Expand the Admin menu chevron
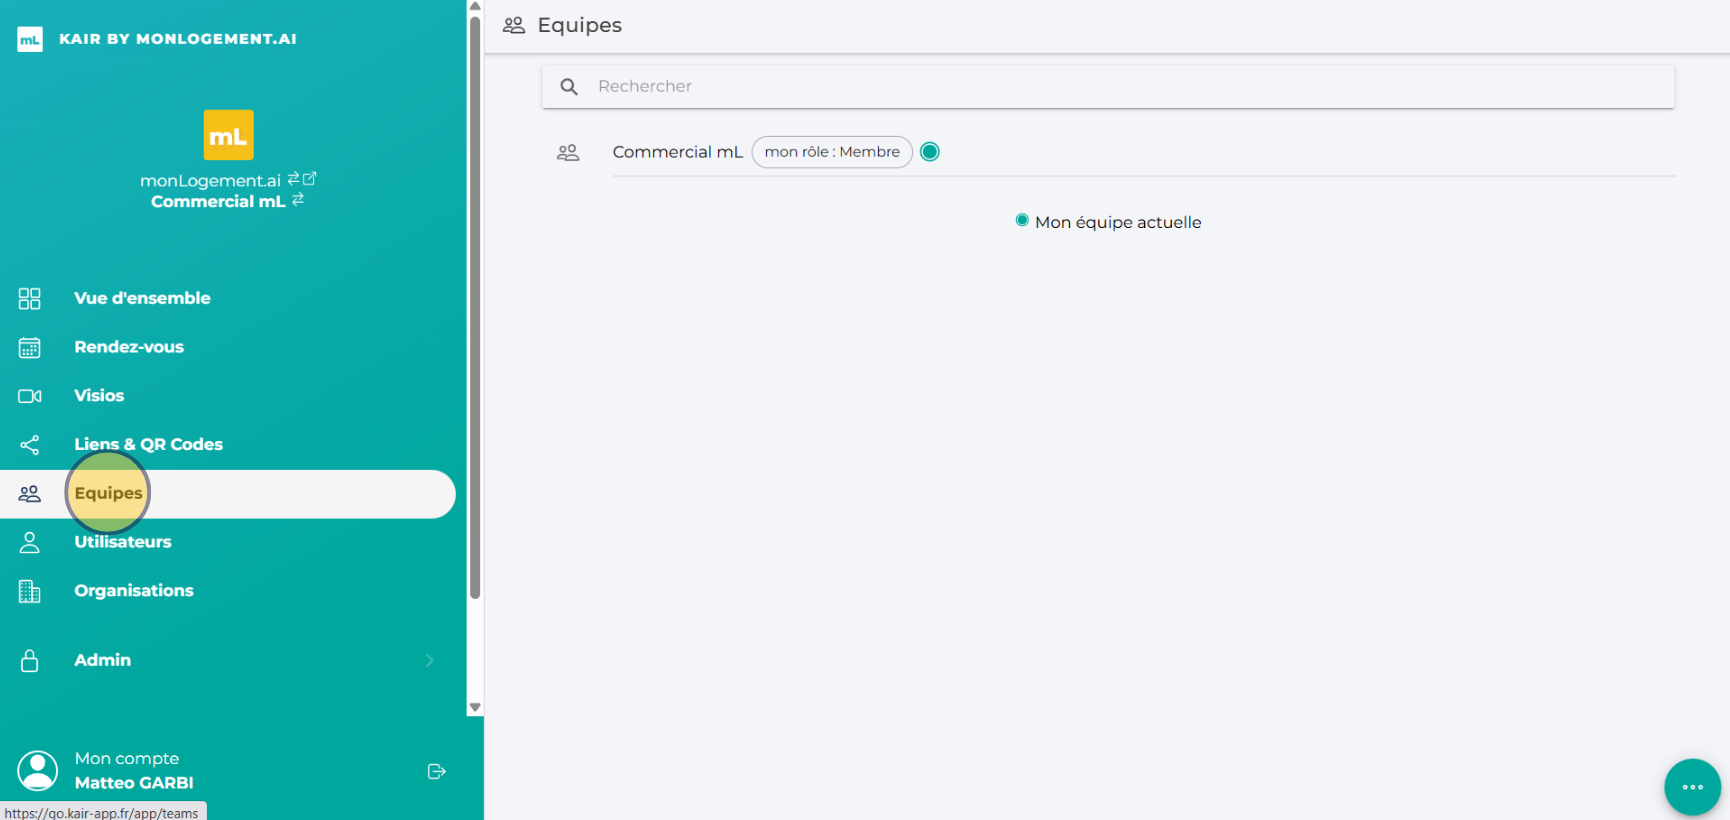This screenshot has width=1730, height=820. [430, 660]
